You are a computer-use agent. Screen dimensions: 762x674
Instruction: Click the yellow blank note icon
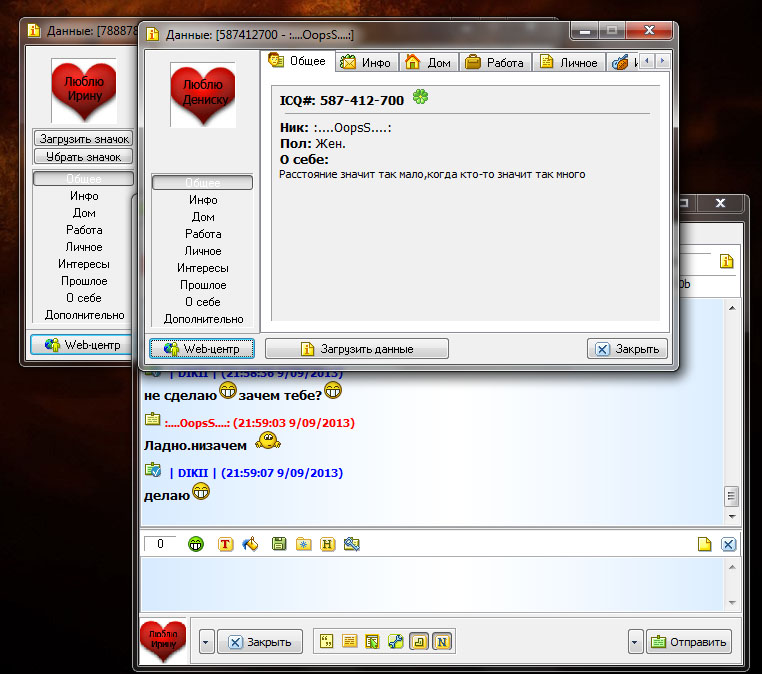pyautogui.click(x=704, y=544)
